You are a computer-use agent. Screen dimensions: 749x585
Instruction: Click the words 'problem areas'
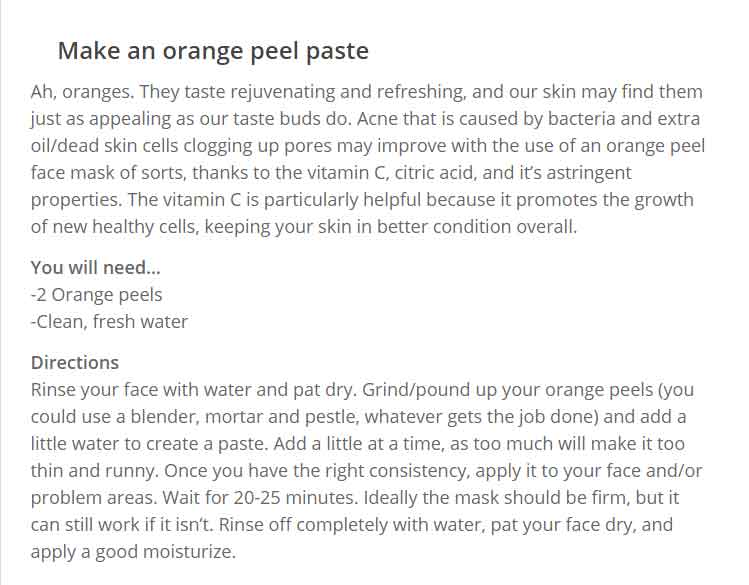(93, 498)
